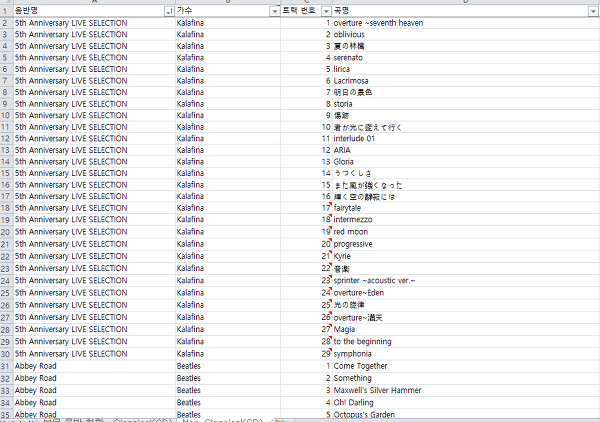
Task: Click the song cell 'ARIA'
Action: pyautogui.click(x=465, y=150)
